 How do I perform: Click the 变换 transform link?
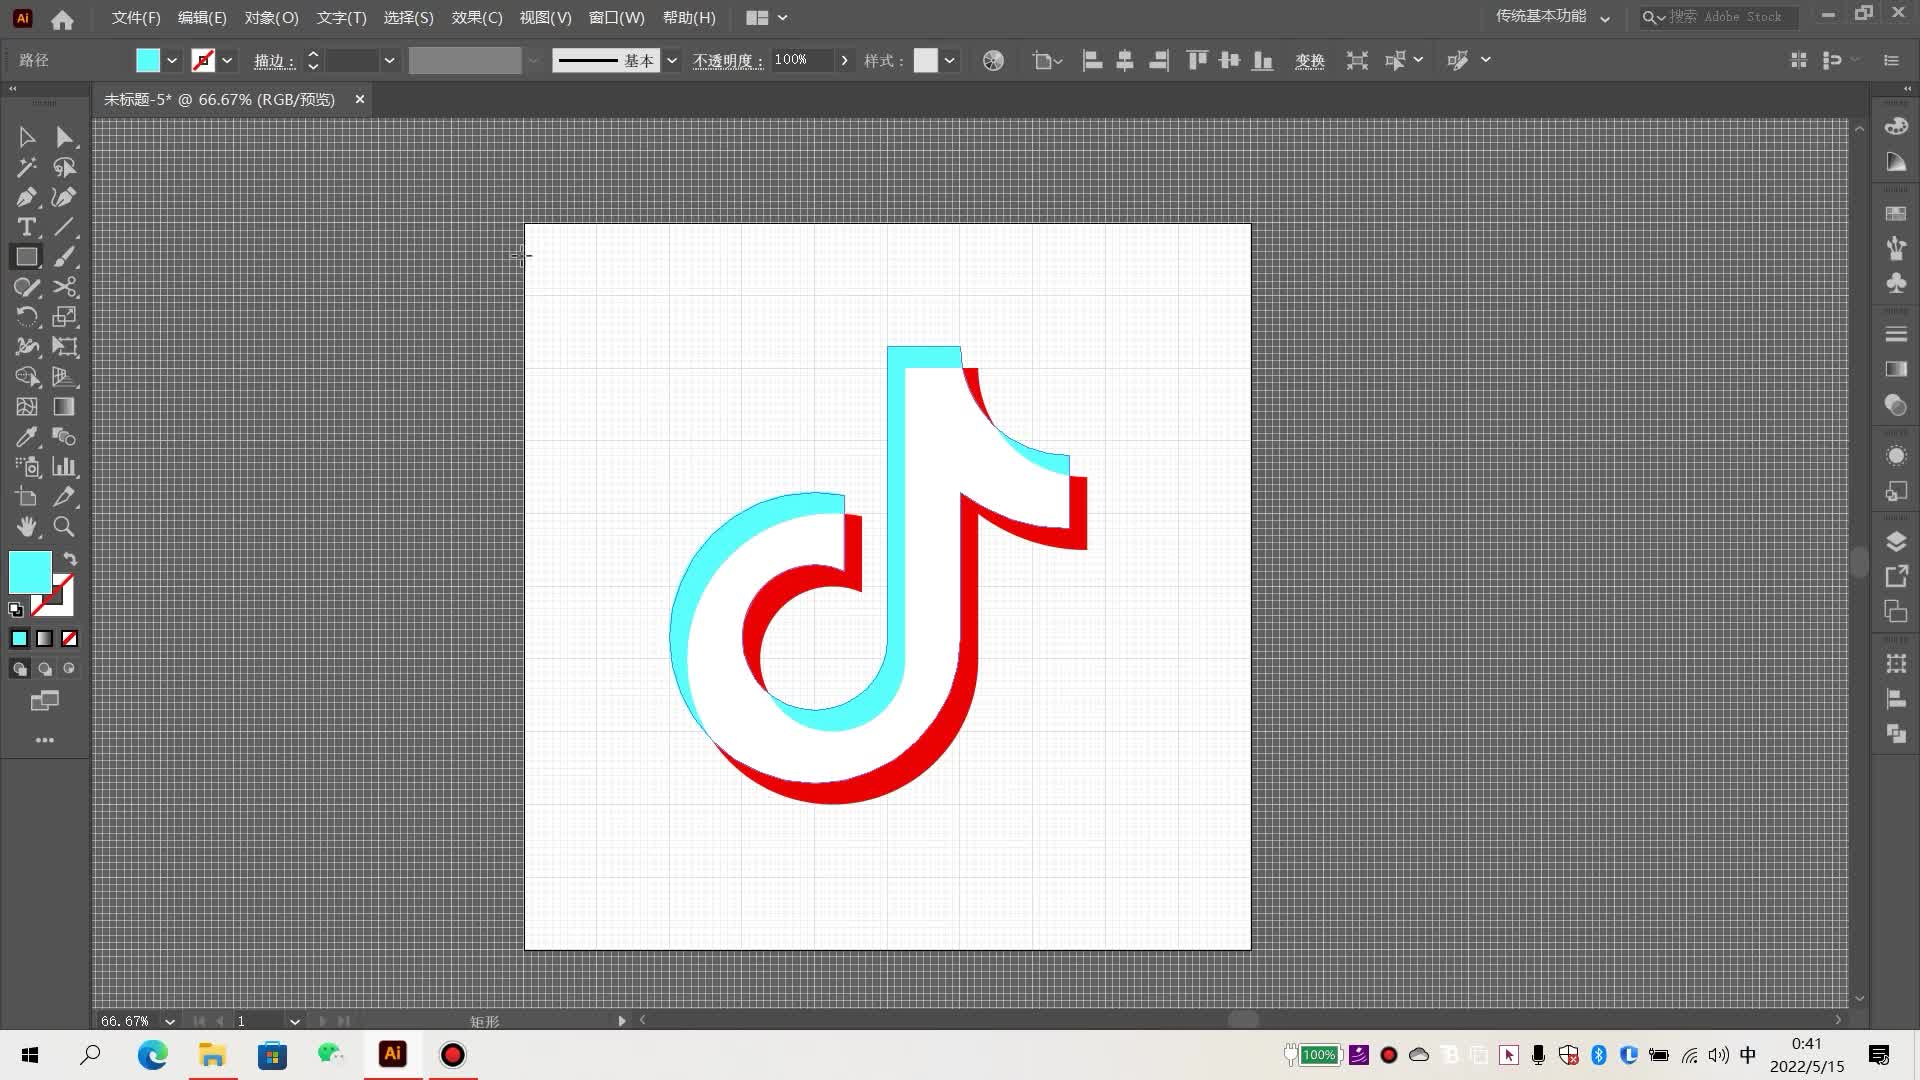click(1309, 61)
